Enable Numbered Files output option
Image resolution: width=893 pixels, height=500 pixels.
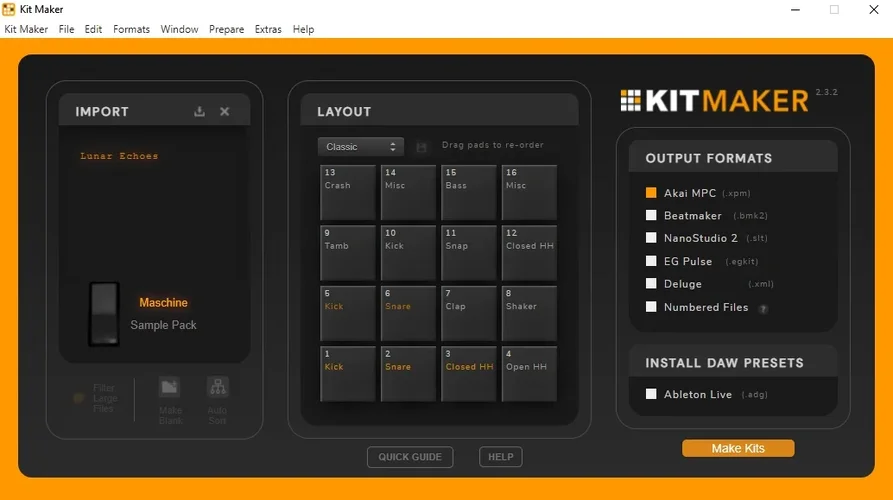(x=651, y=307)
